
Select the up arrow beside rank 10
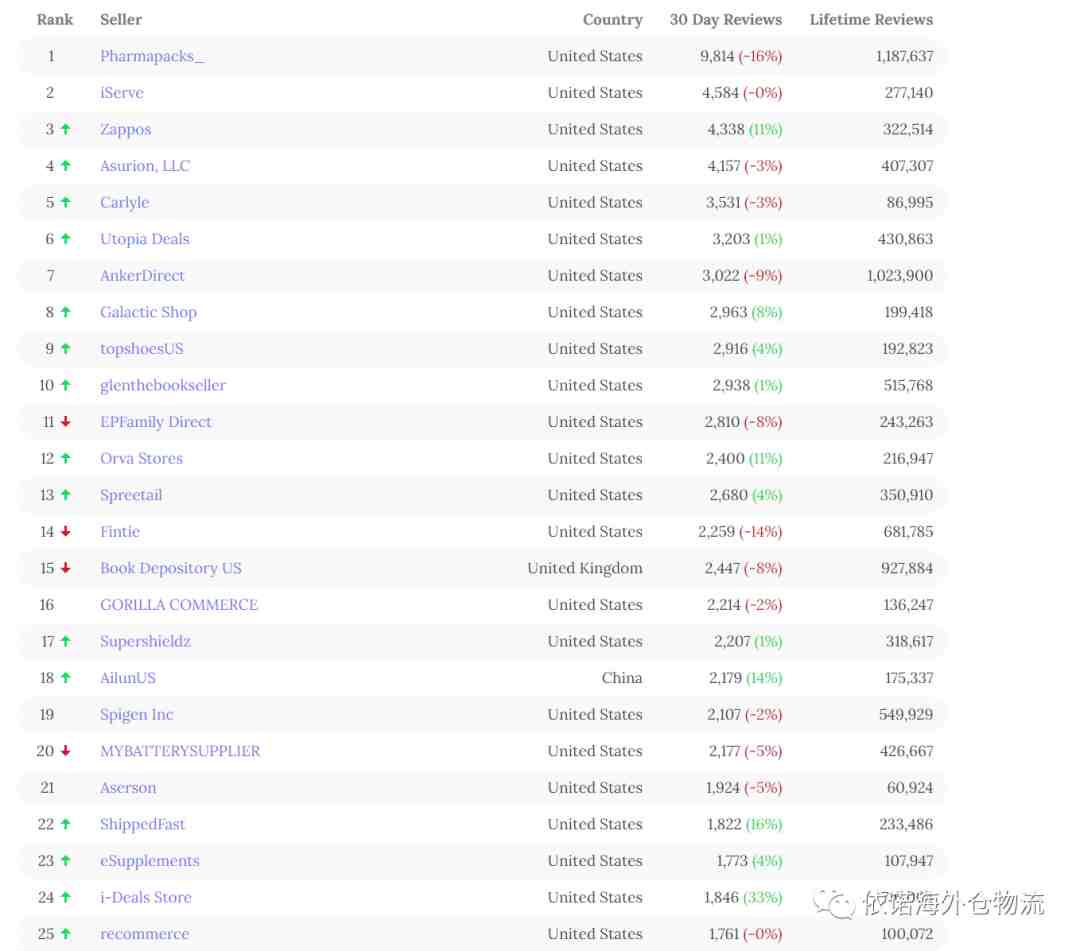65,385
